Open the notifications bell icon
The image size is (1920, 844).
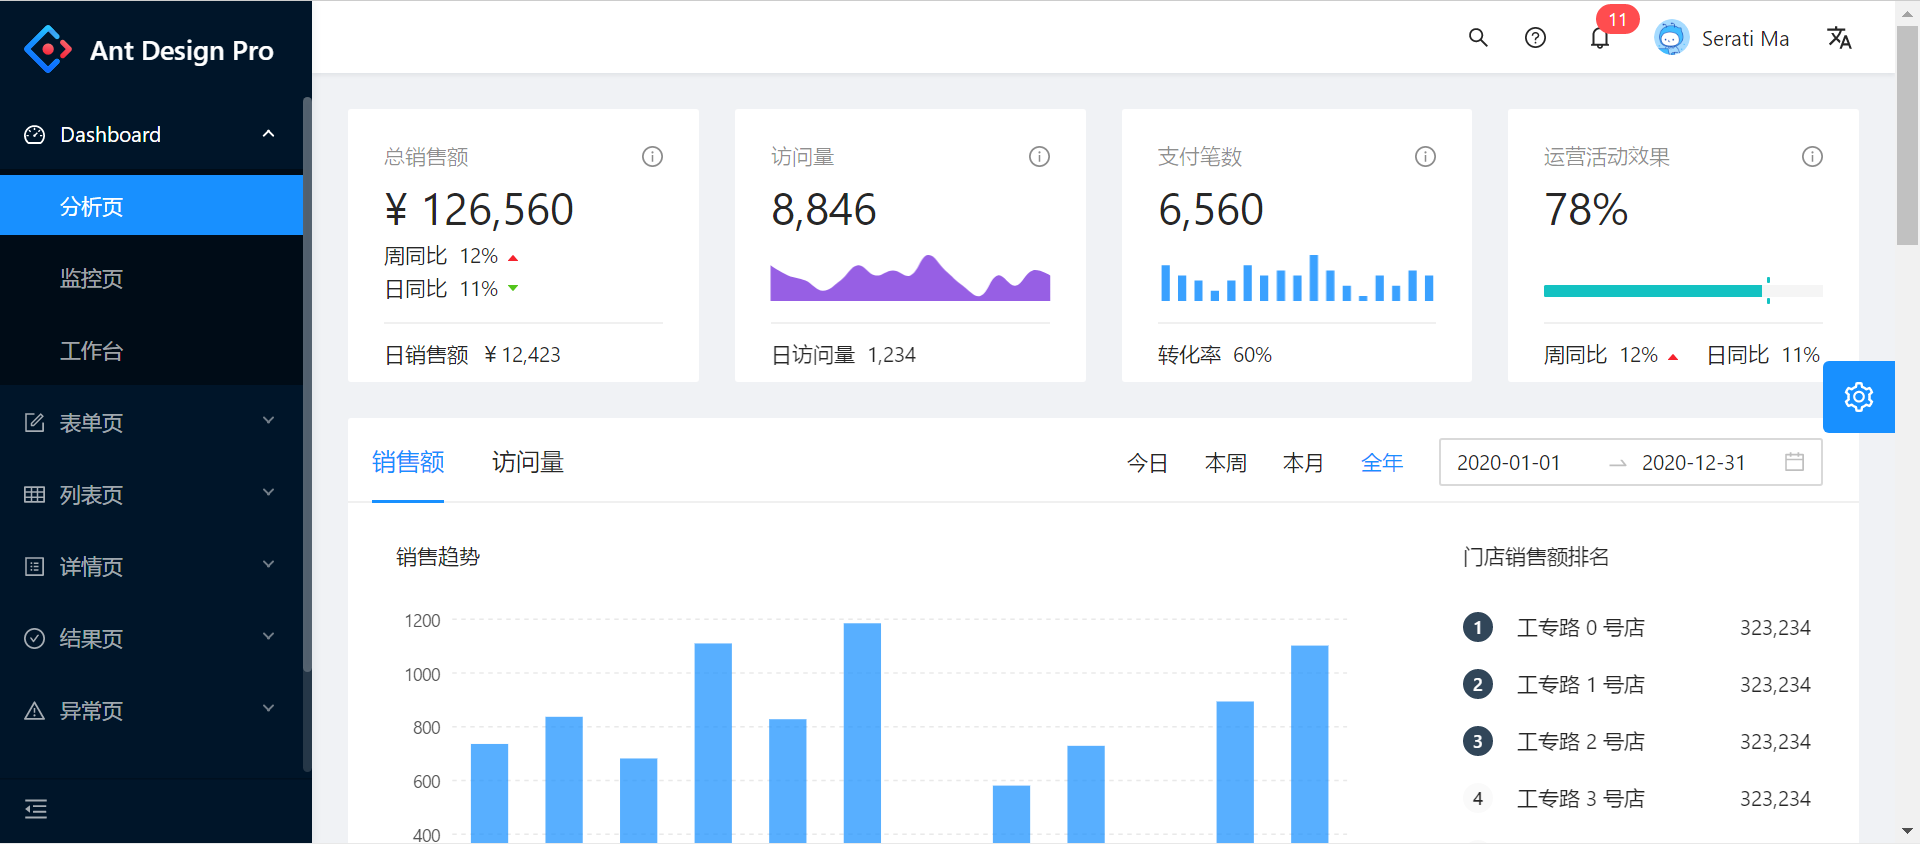tap(1600, 38)
